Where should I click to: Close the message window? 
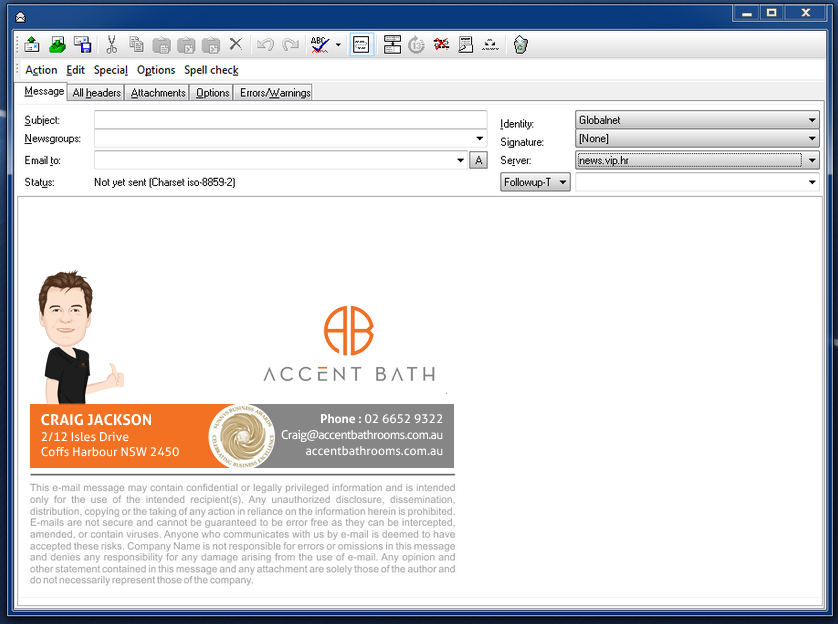coord(805,13)
